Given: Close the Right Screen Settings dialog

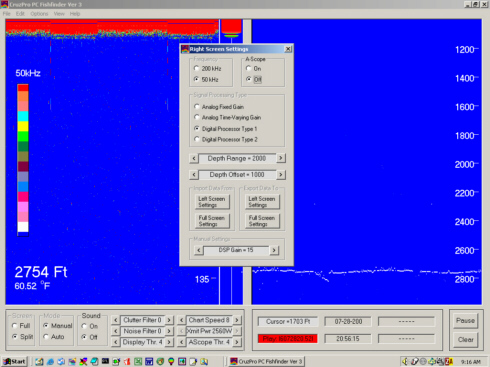Looking at the screenshot, I should (x=288, y=49).
